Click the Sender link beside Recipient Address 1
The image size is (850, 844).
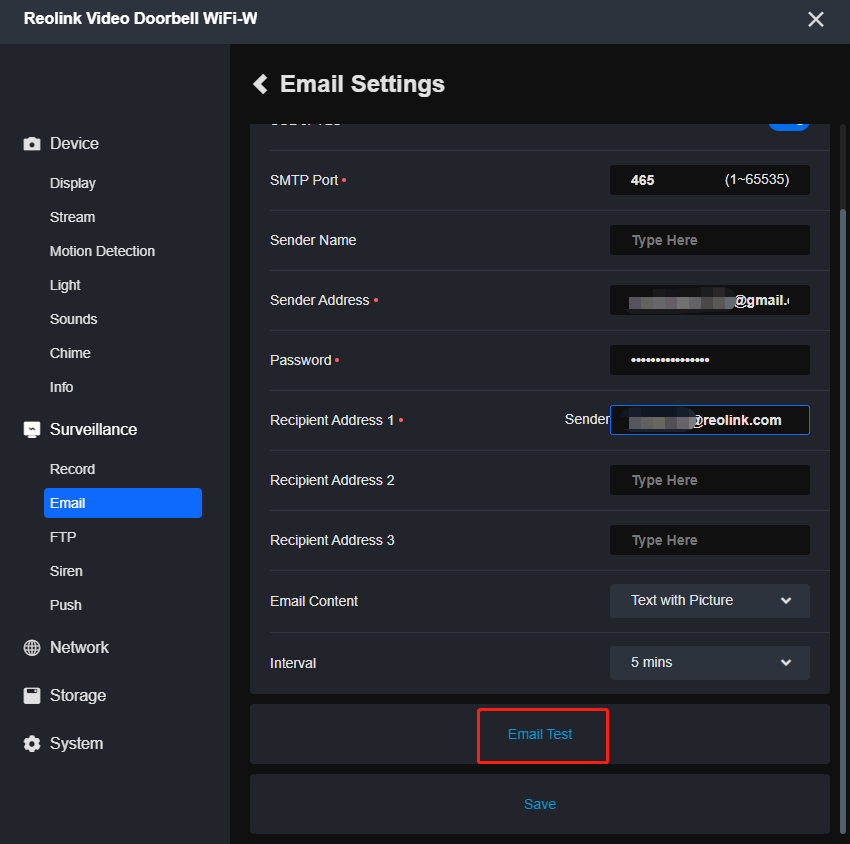(x=587, y=420)
